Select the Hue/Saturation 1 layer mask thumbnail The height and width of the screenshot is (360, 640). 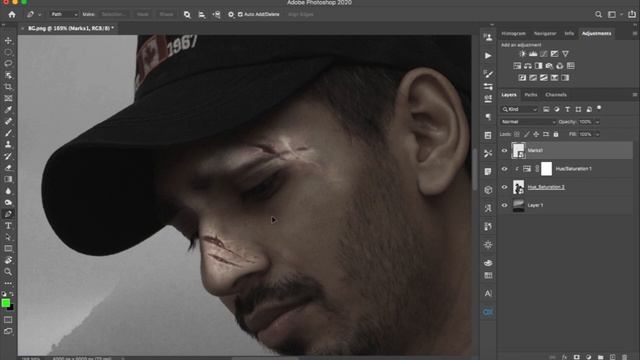[x=547, y=169]
